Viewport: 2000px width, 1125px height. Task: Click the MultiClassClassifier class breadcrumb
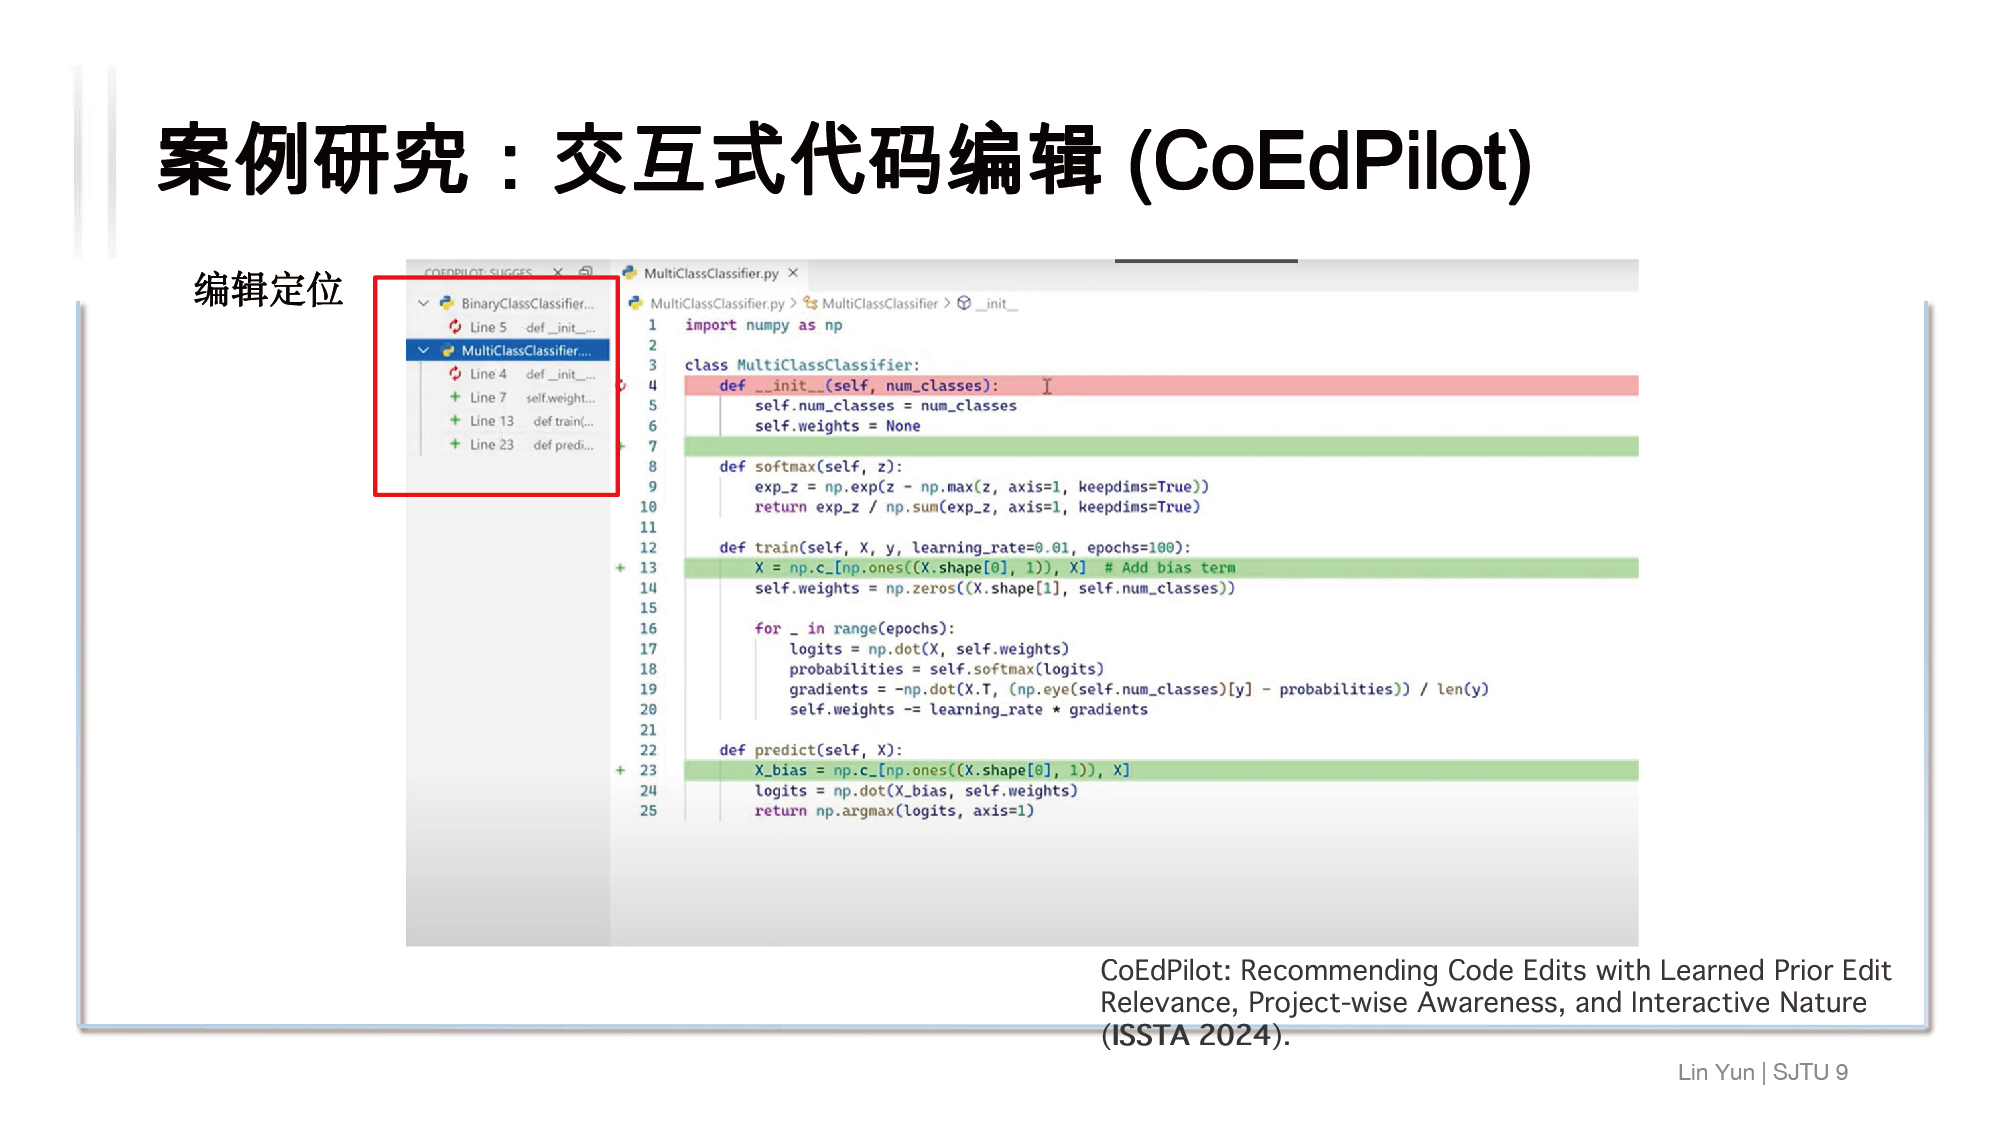point(880,303)
